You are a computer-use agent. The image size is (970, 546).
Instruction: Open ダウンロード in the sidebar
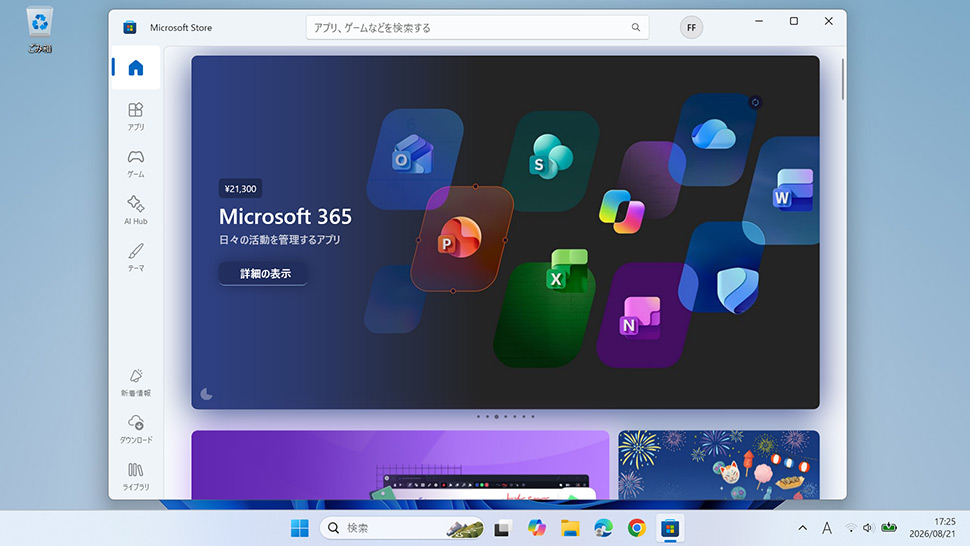click(135, 429)
